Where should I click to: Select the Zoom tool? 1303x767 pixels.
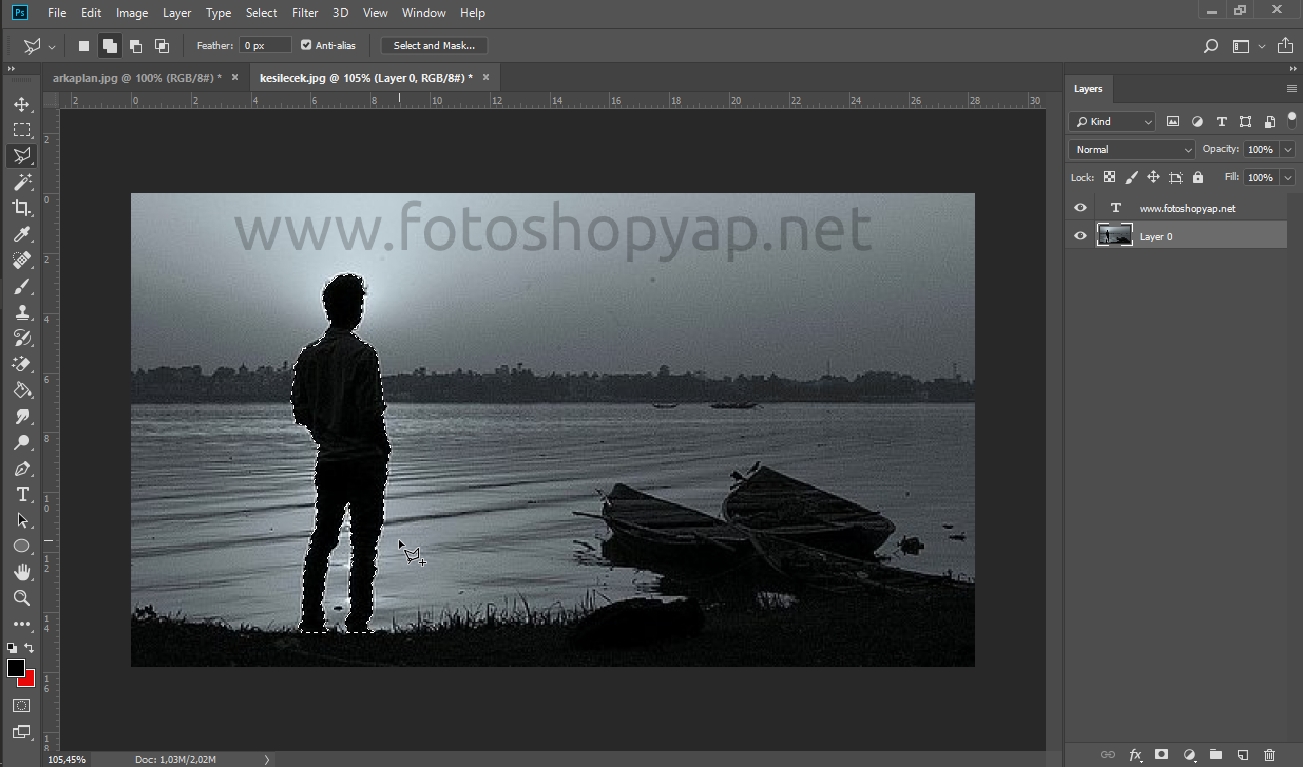click(22, 598)
